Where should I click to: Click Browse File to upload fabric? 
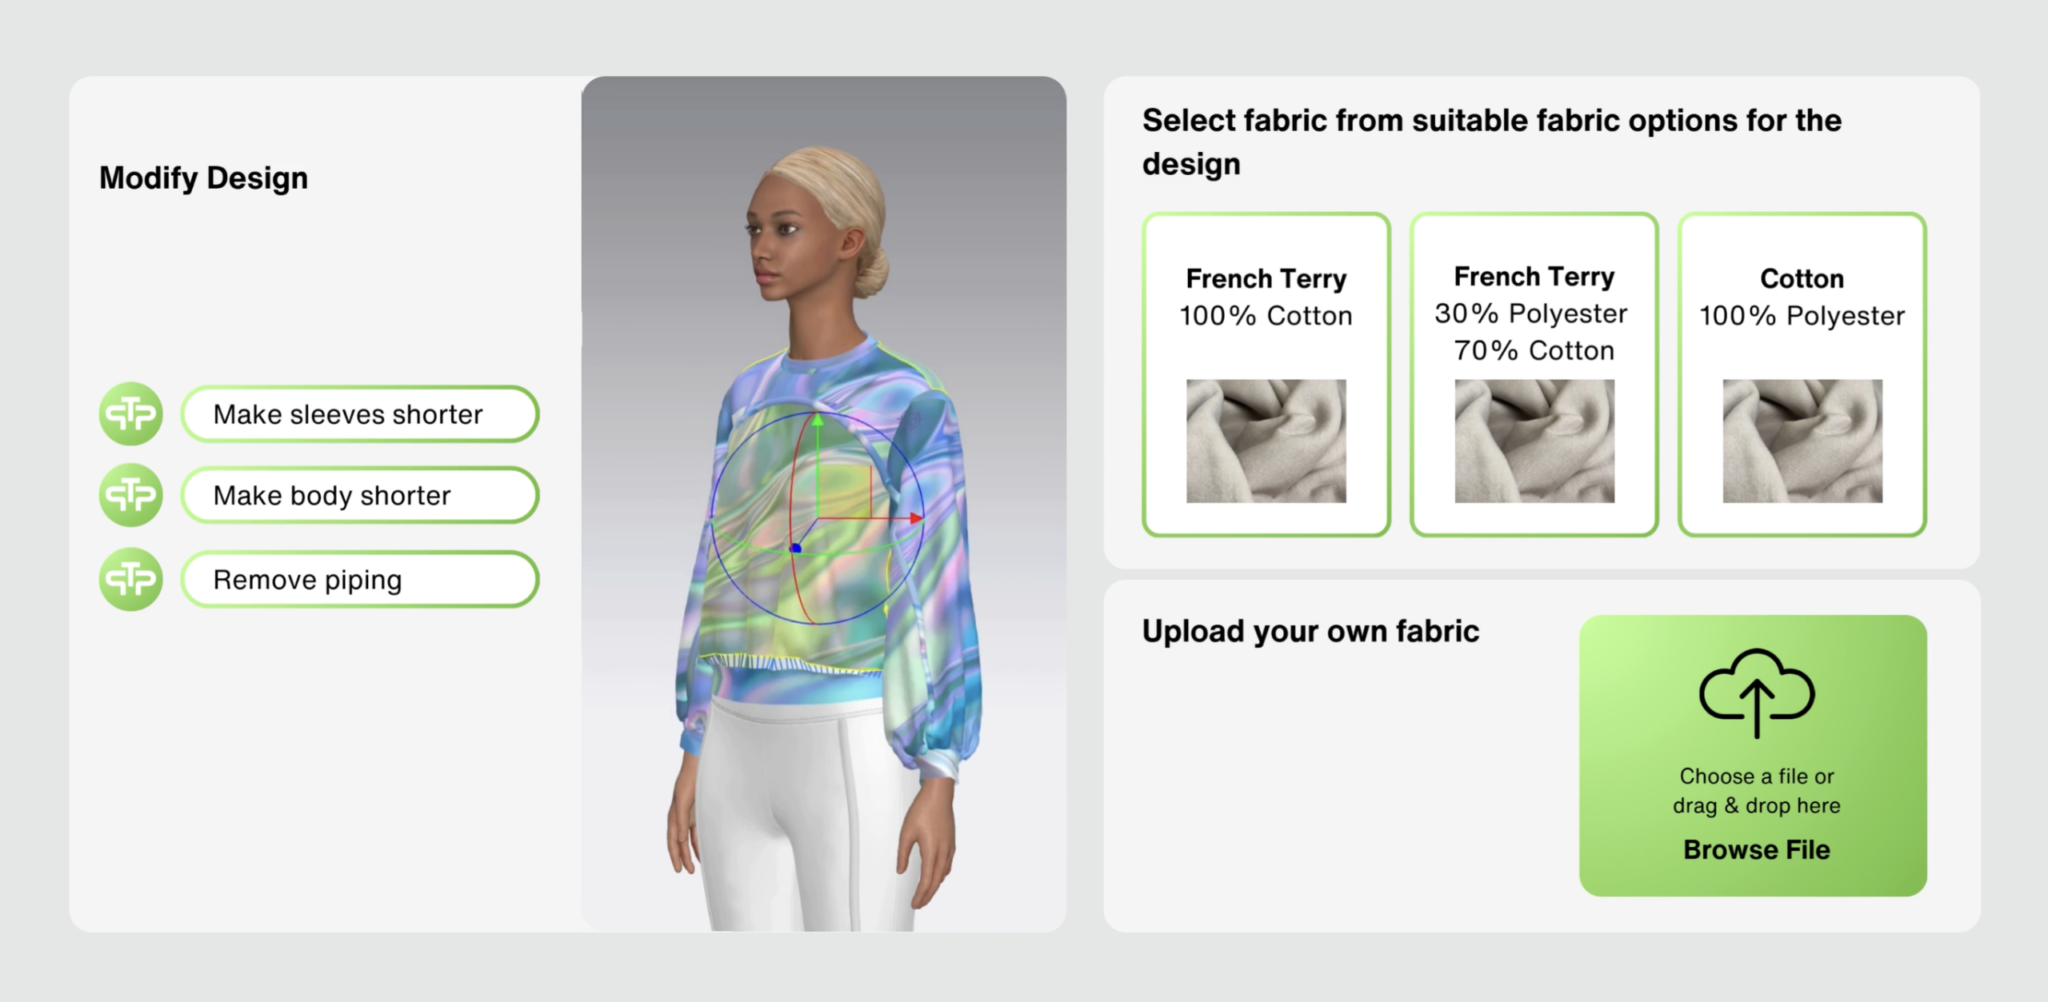coord(1757,849)
